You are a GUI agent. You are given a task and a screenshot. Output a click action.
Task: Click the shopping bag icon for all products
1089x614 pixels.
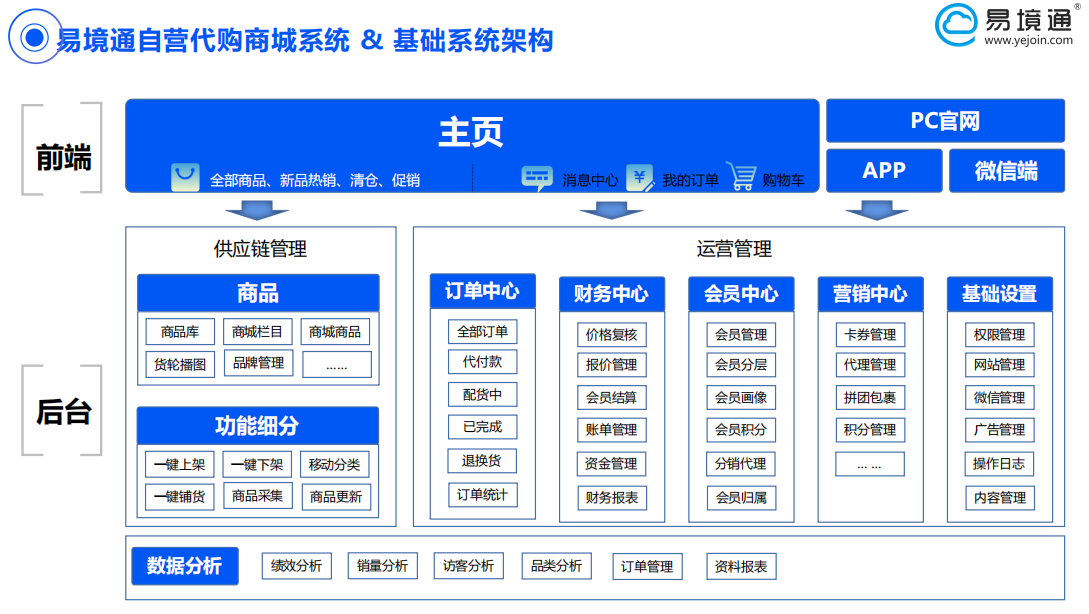pos(185,177)
